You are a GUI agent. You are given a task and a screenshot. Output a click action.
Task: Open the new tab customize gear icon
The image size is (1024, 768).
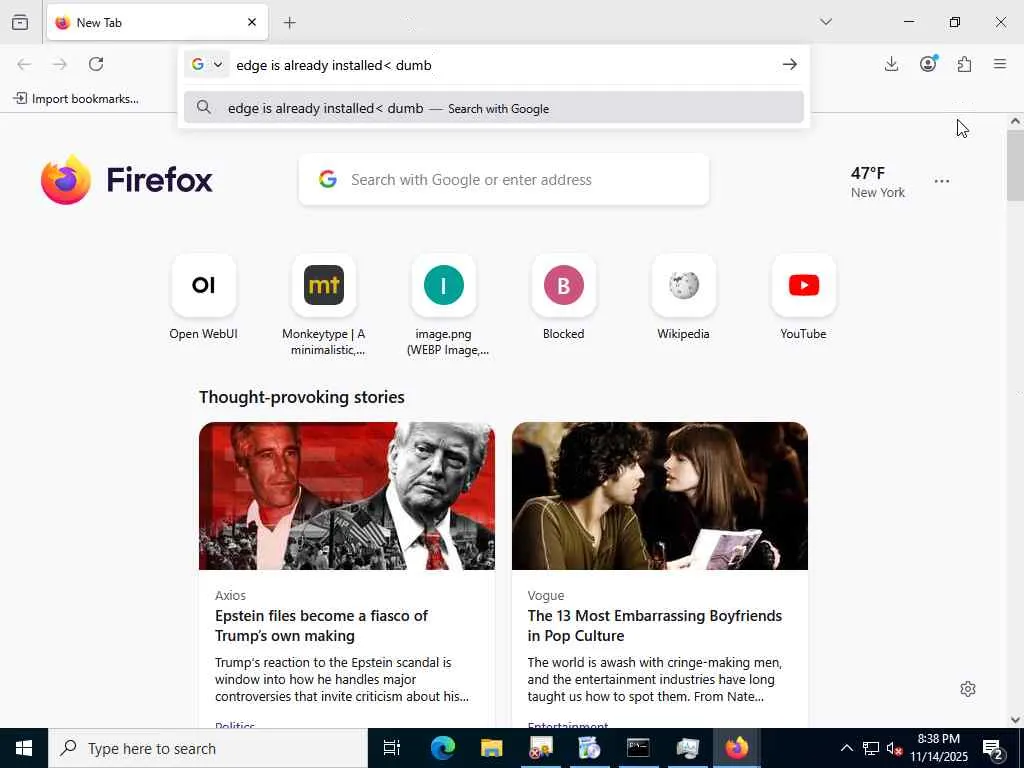[968, 689]
